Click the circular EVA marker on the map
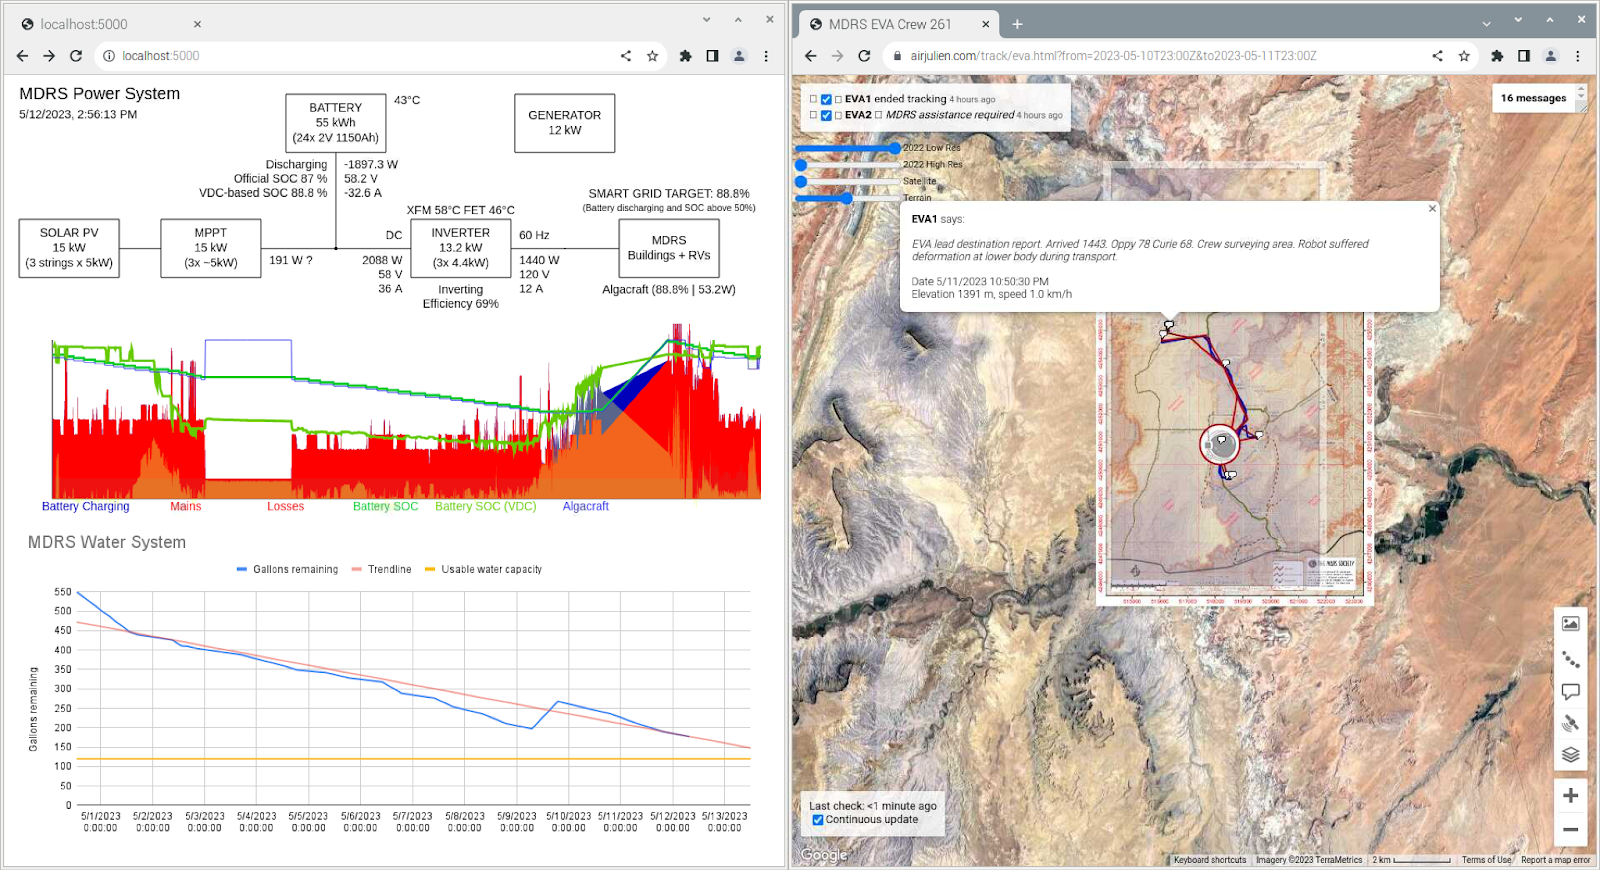Image resolution: width=1600 pixels, height=870 pixels. click(x=1220, y=444)
